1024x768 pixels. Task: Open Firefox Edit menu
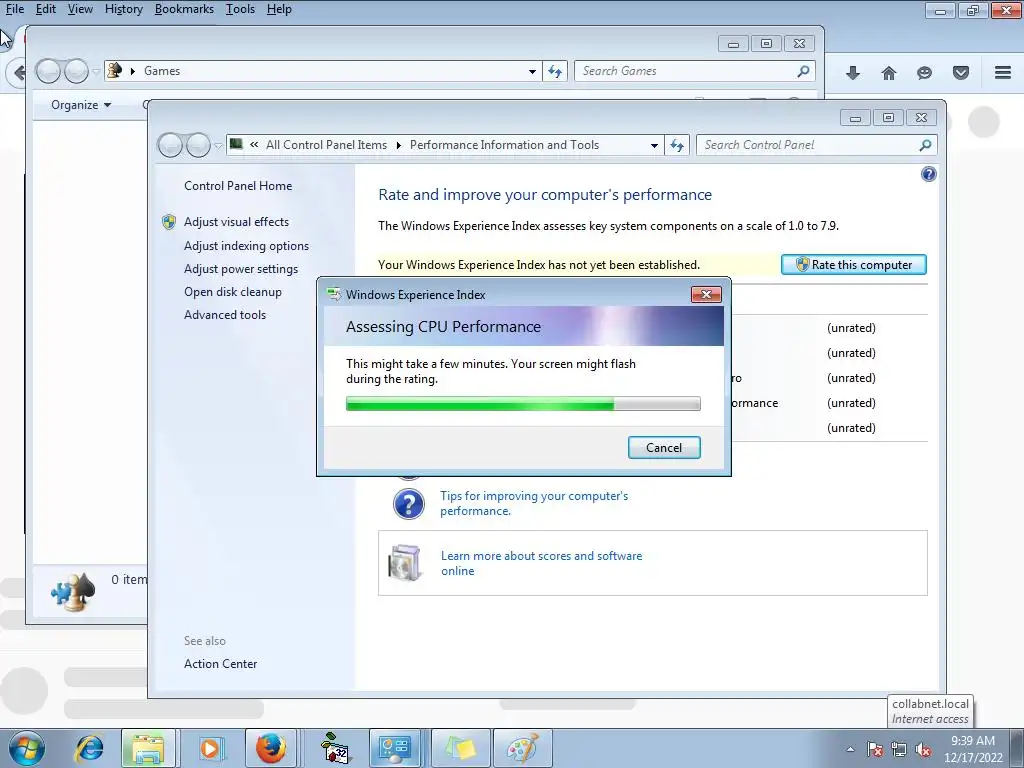point(46,9)
